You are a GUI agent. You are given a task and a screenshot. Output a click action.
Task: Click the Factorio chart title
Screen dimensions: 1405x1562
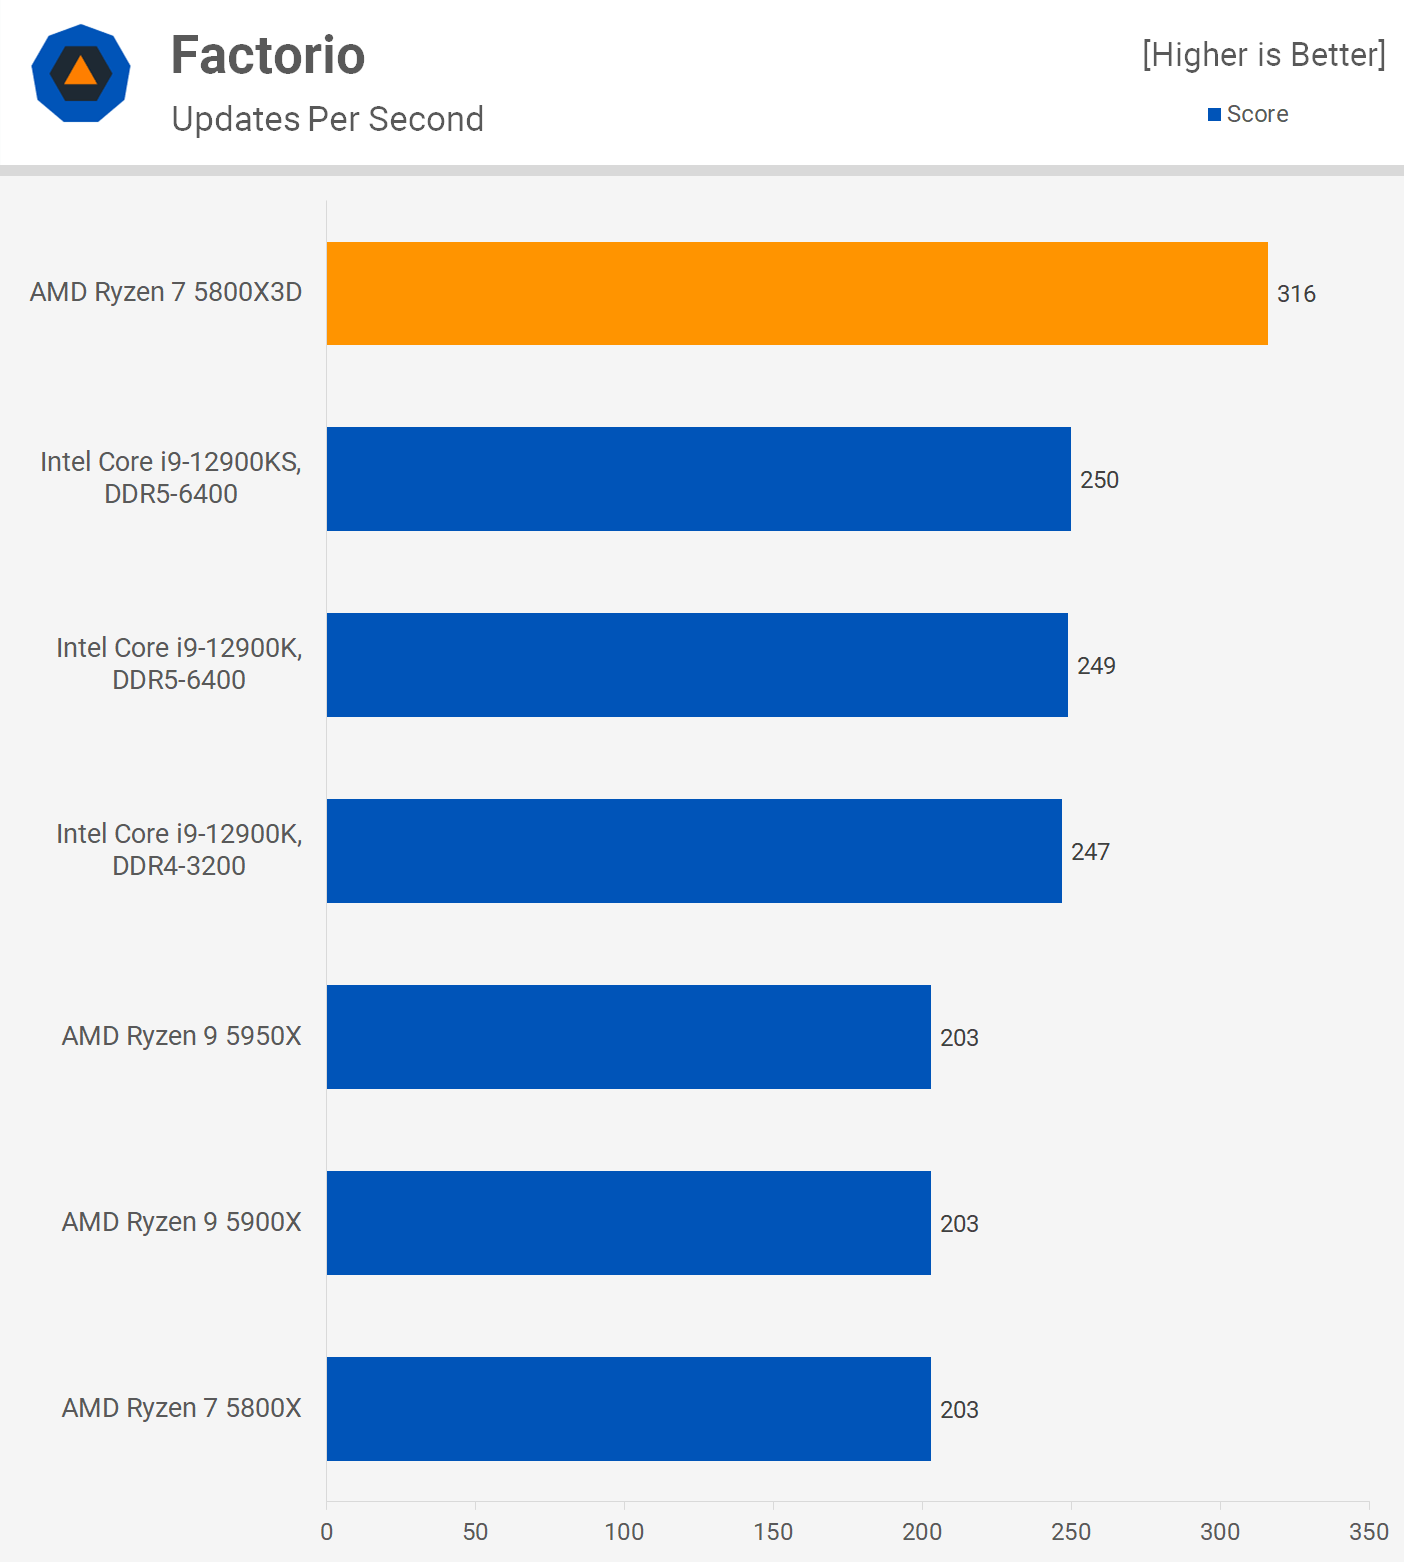268,55
